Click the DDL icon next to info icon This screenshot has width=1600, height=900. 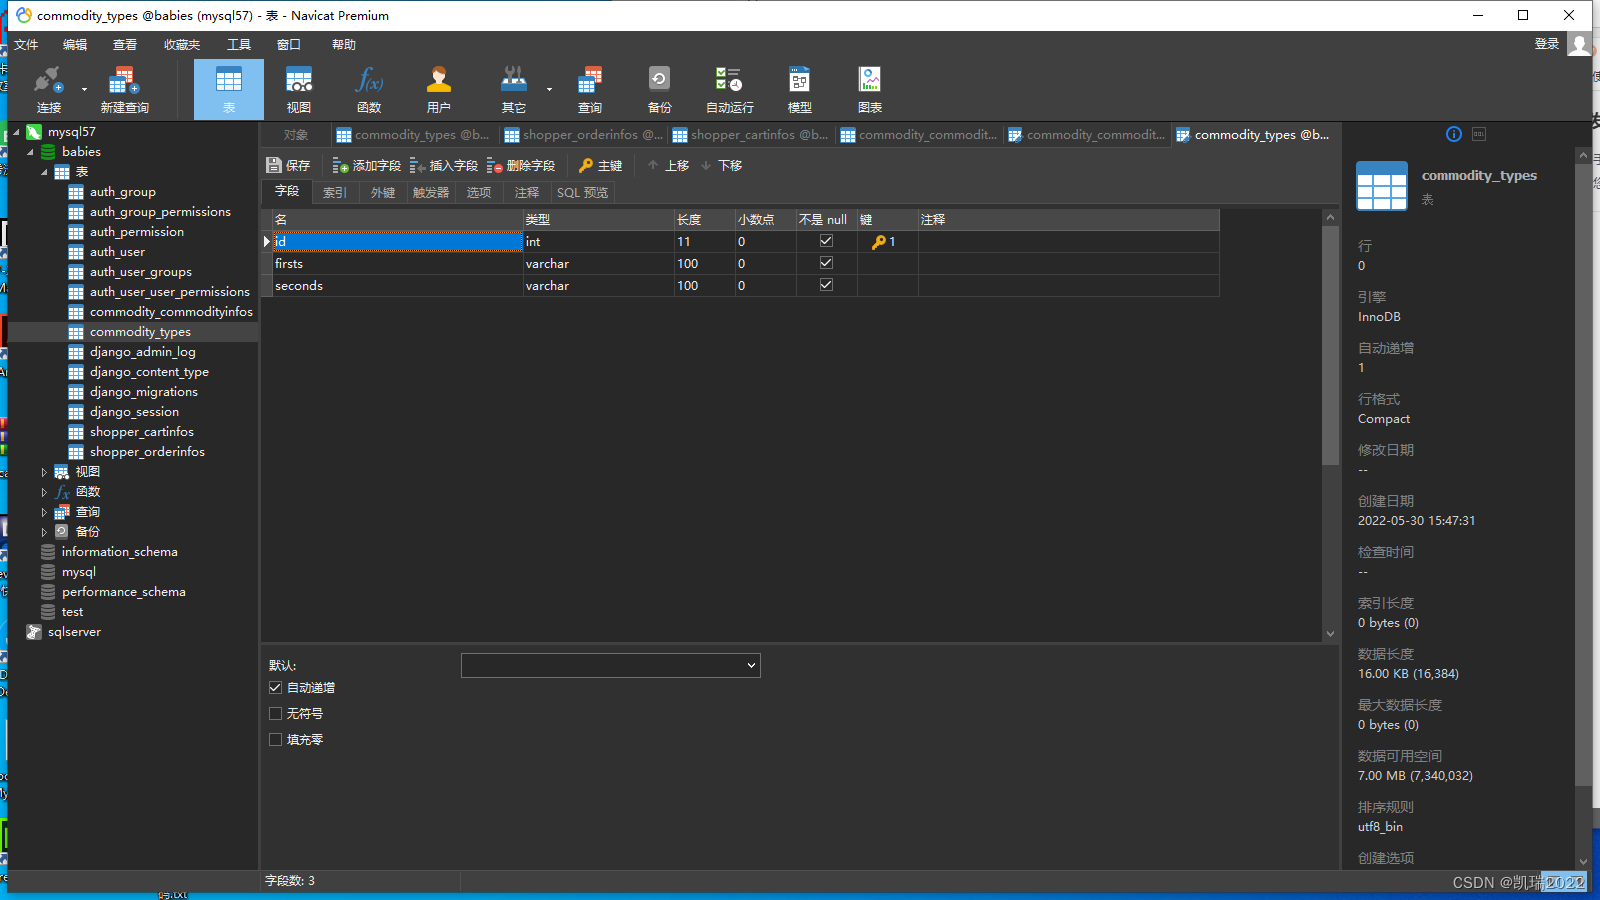click(x=1479, y=134)
